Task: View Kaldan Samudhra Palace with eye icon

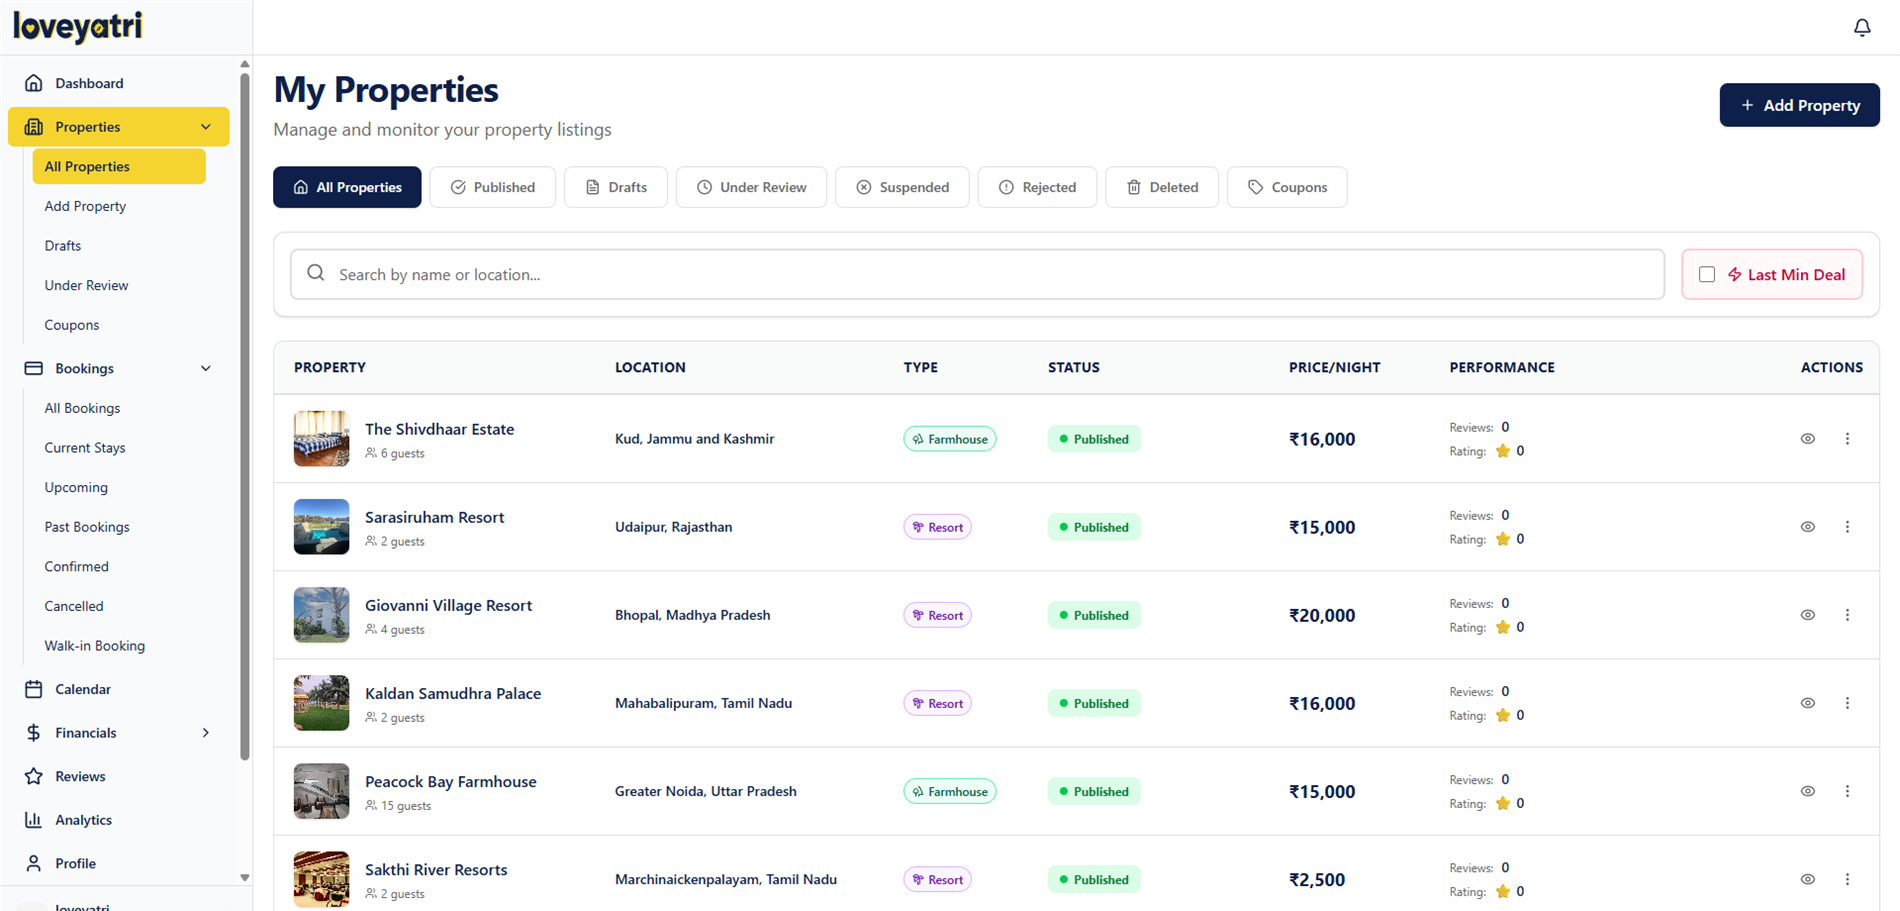Action: (x=1808, y=703)
